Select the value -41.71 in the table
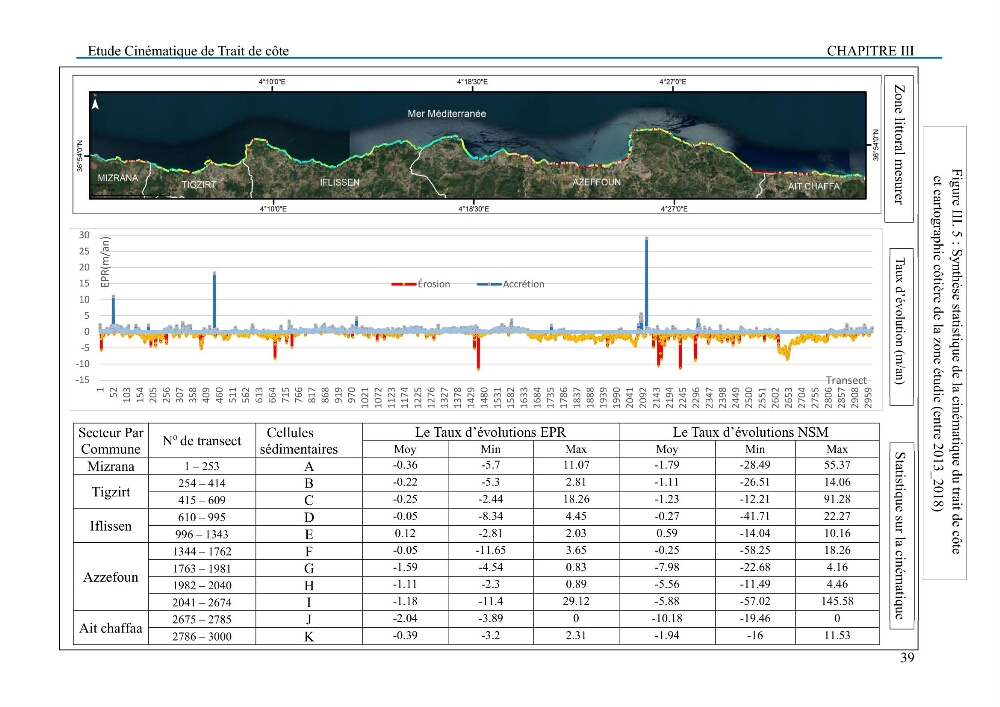1000x707 pixels. [755, 516]
